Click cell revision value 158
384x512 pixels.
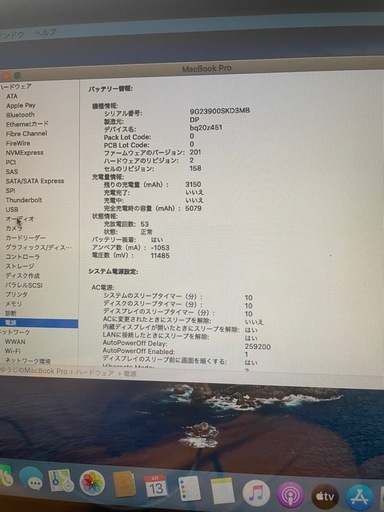pyautogui.click(x=195, y=168)
